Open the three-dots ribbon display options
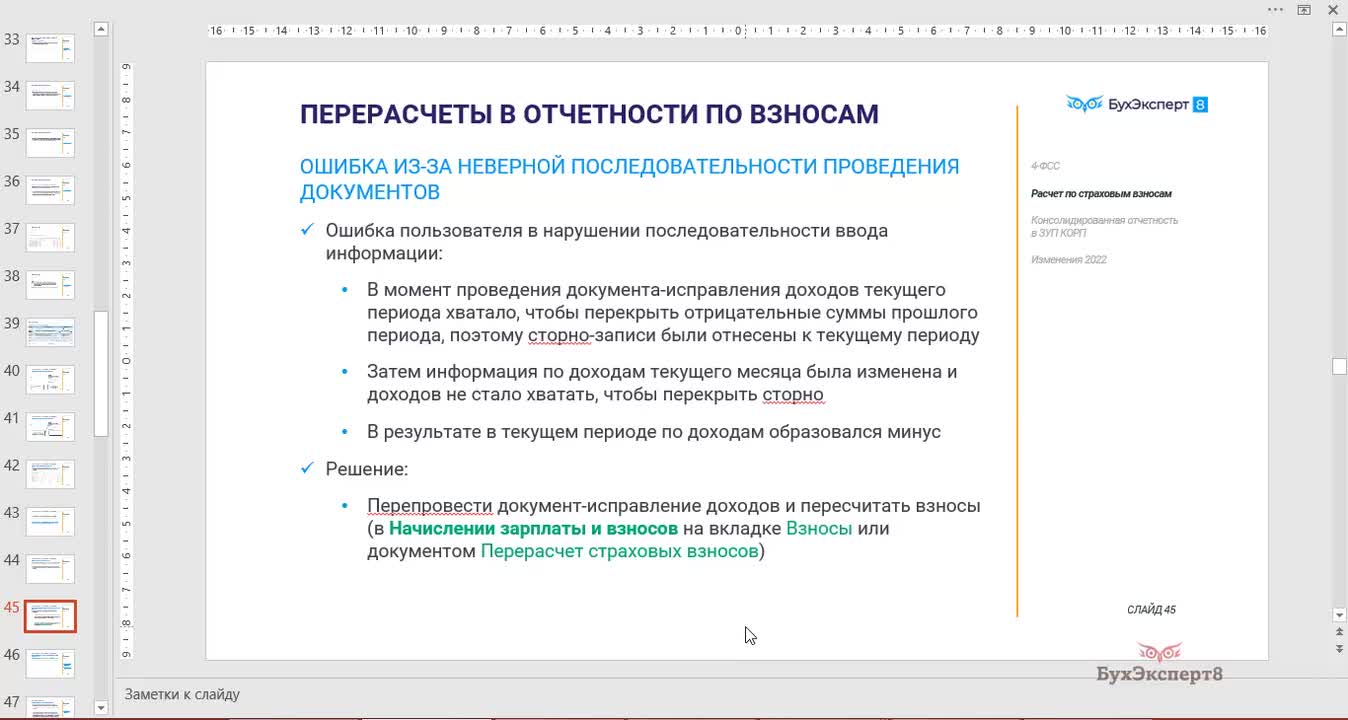The image size is (1348, 720). pos(1275,10)
